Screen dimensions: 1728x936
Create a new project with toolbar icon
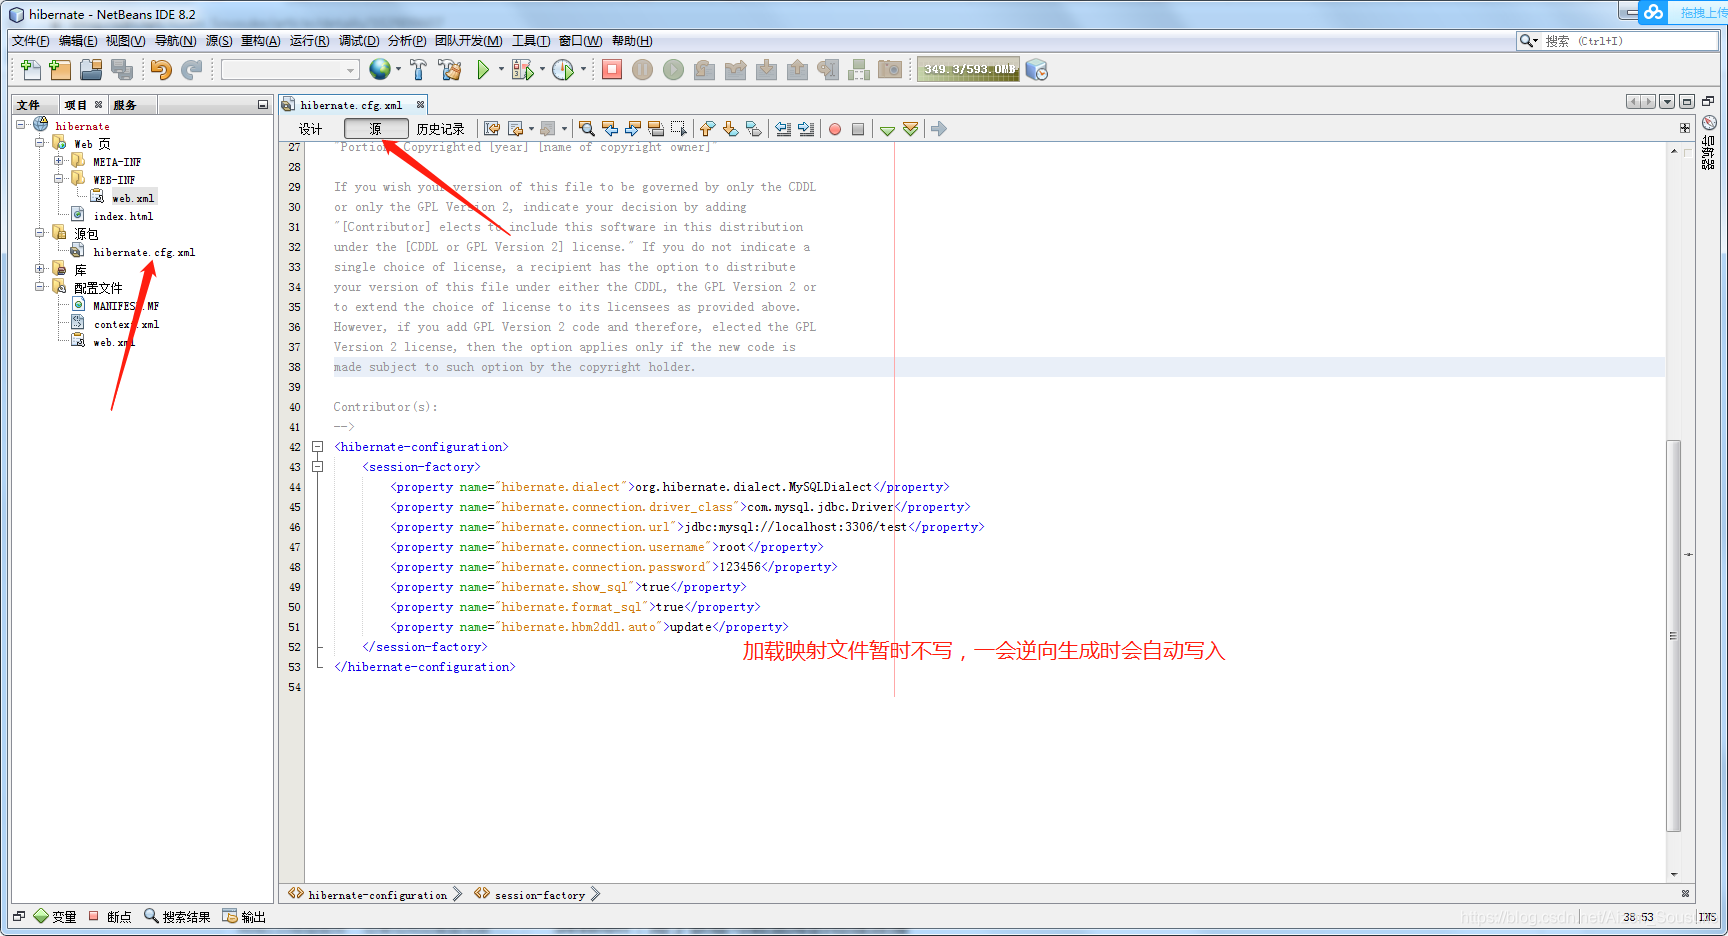(x=61, y=69)
